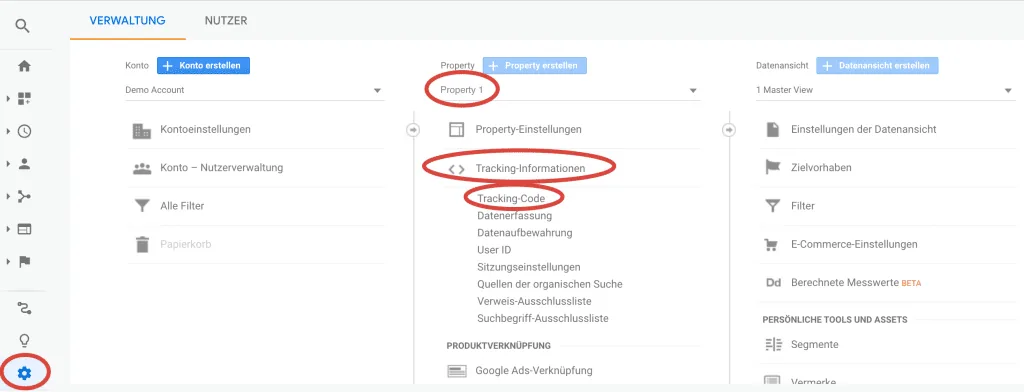Select User ID
This screenshot has height=392, width=1024.
494,250
